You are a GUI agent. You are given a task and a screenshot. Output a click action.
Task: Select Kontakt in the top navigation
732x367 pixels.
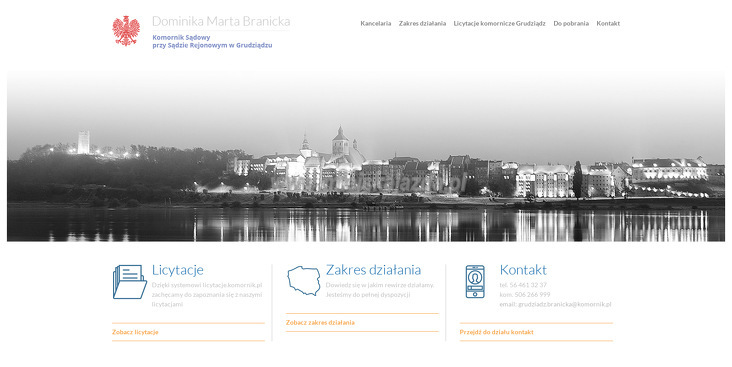click(608, 23)
